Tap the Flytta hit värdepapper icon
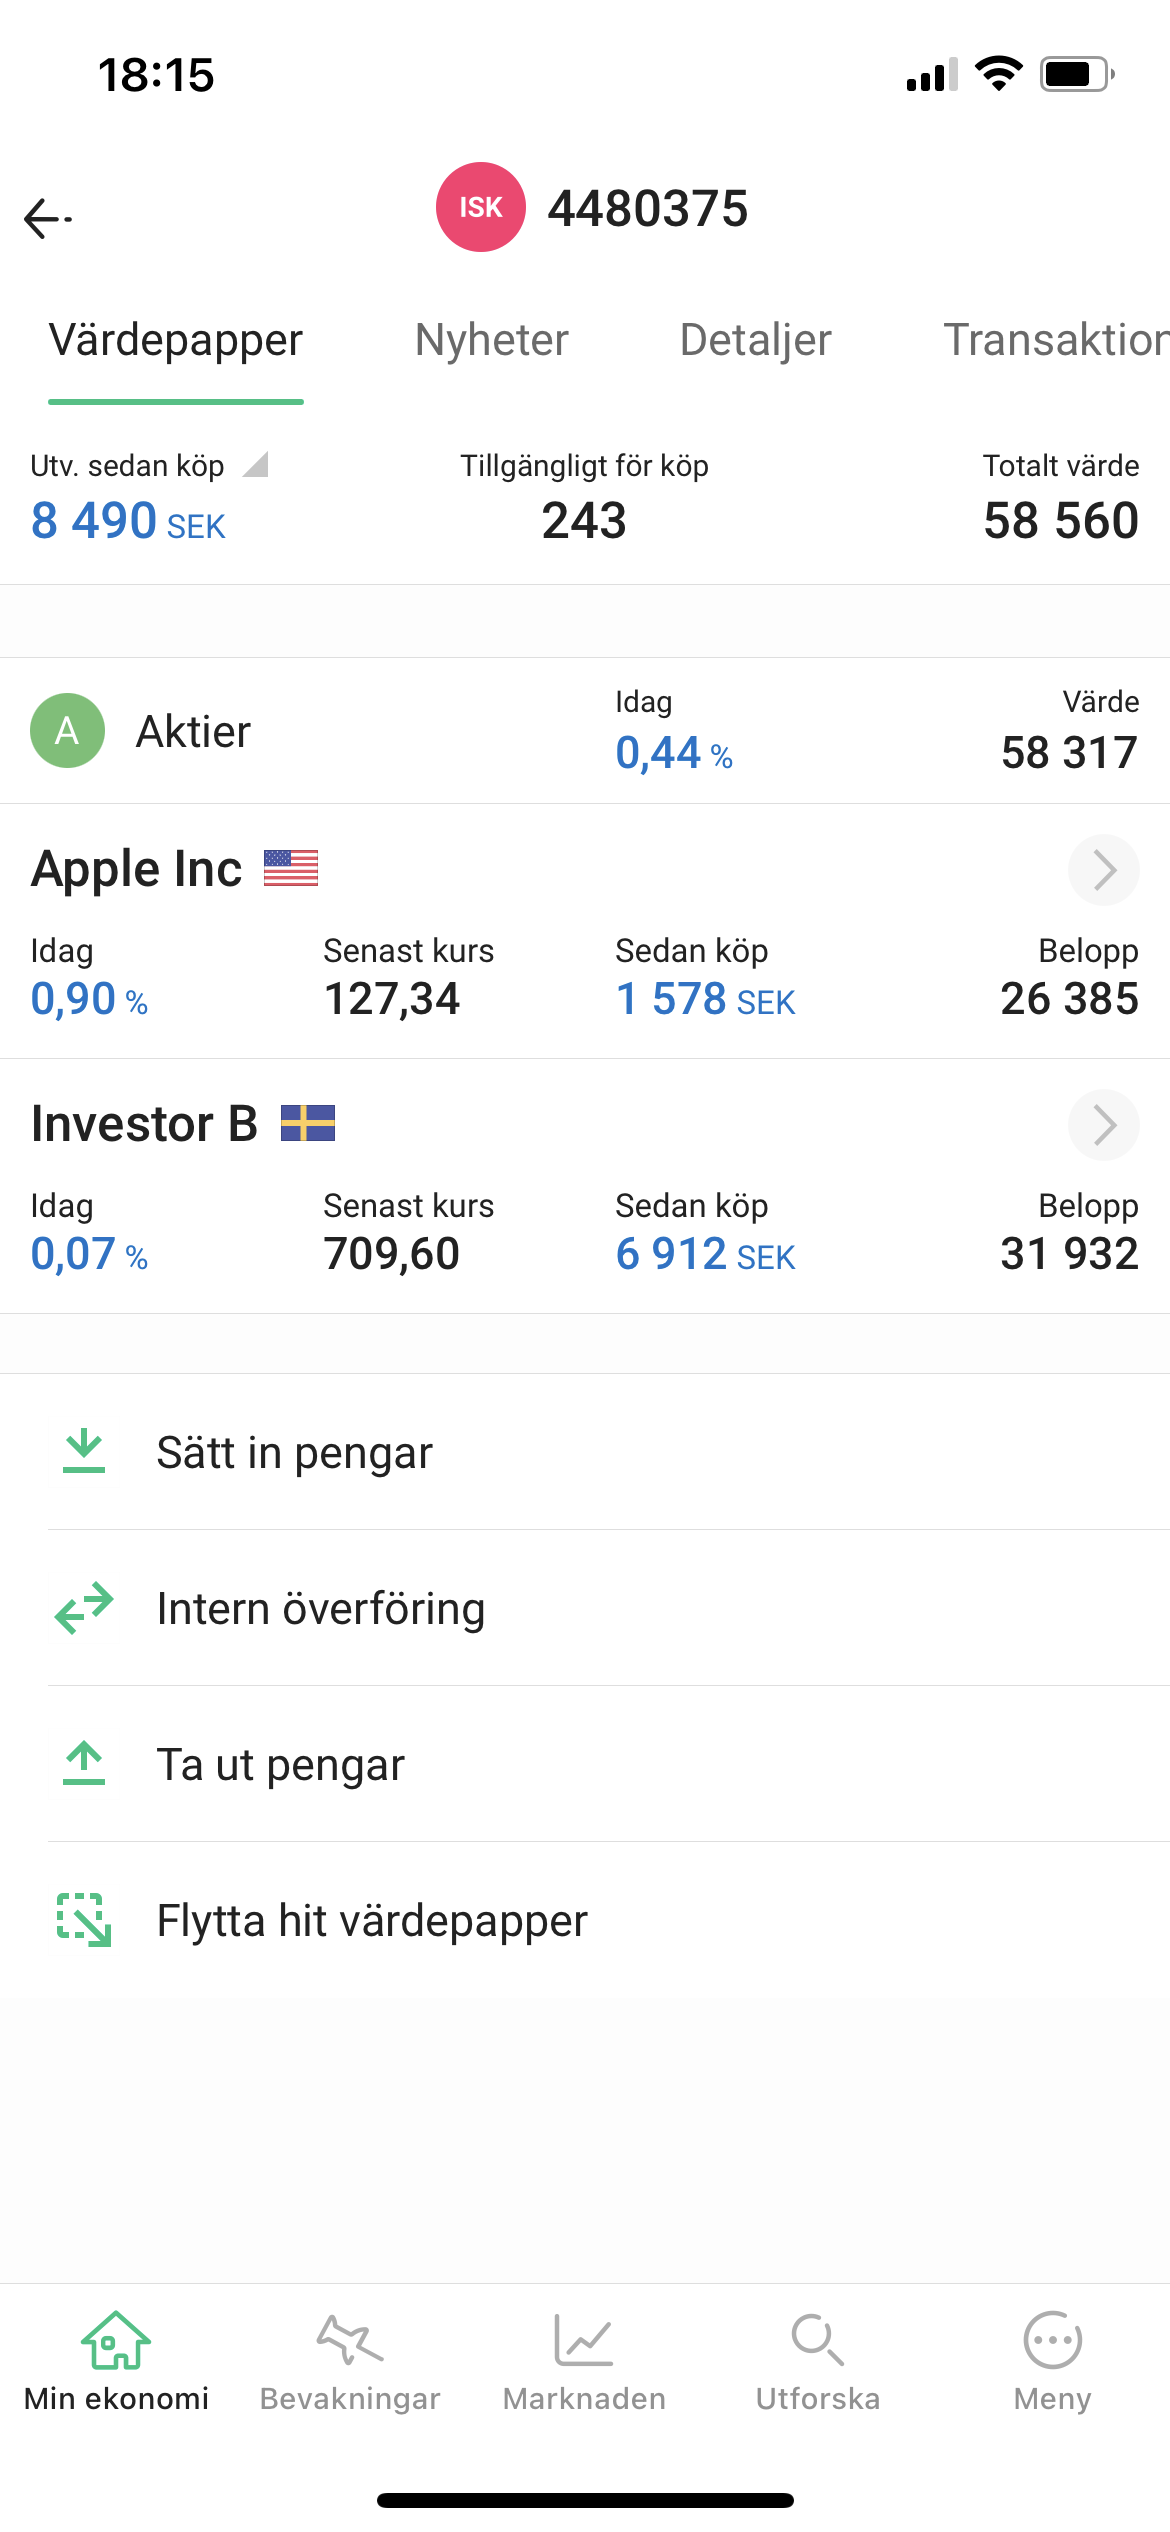This screenshot has height=2532, width=1170. (84, 1920)
